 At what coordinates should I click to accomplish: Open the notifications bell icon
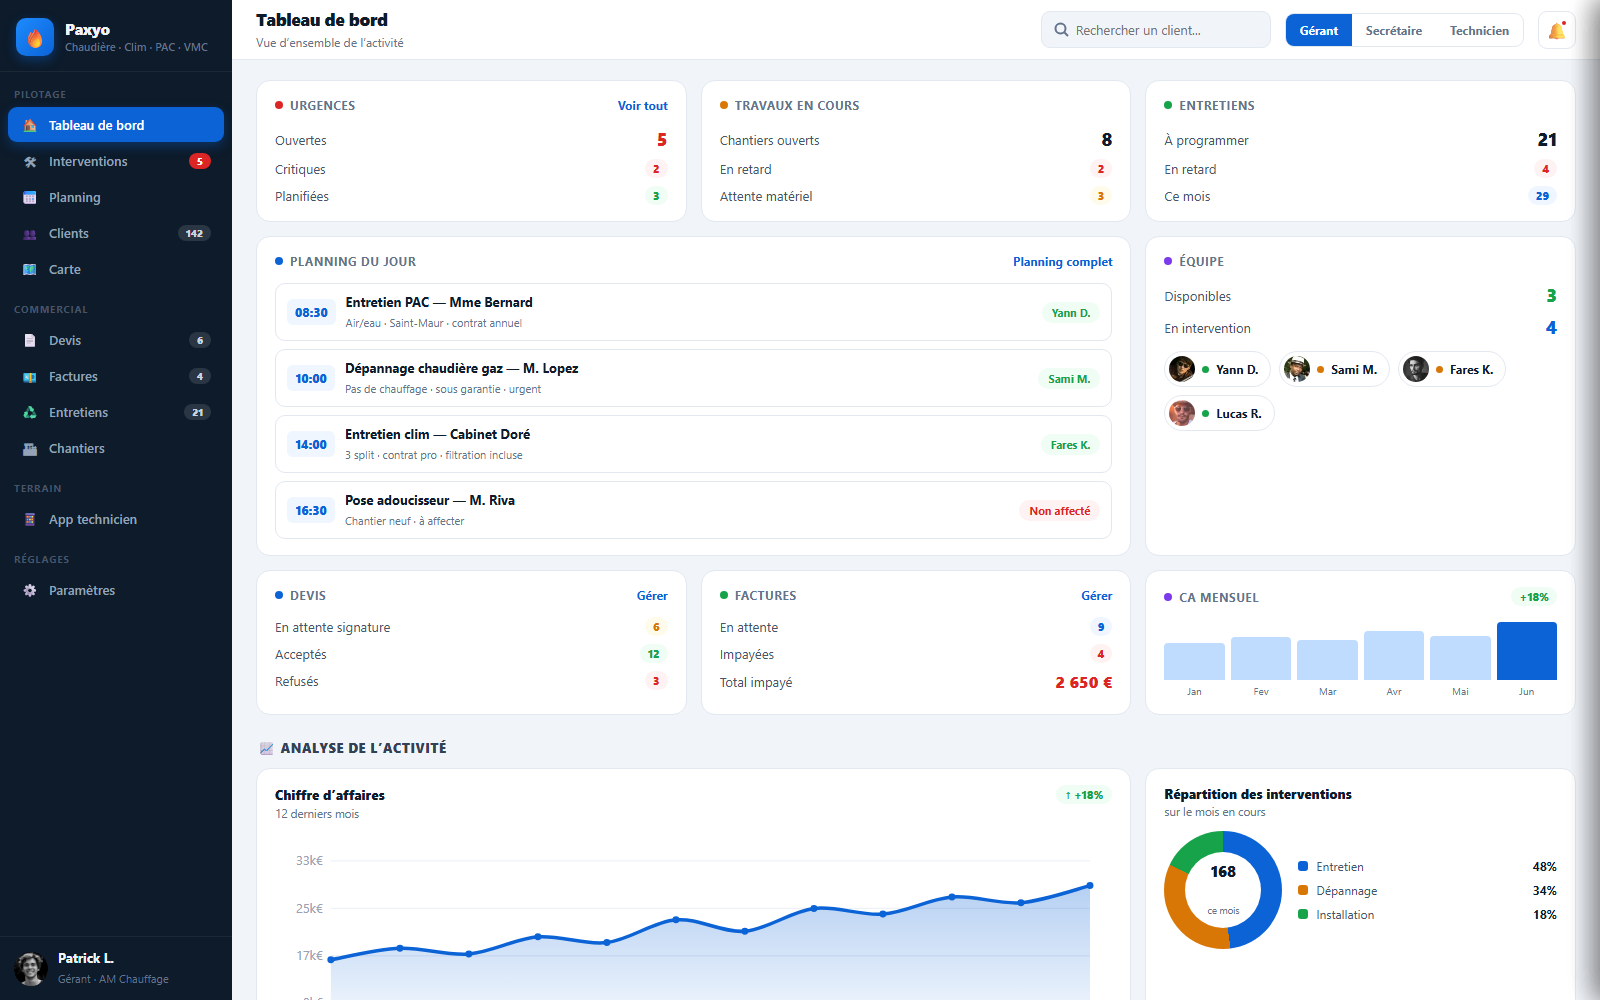pyautogui.click(x=1556, y=30)
